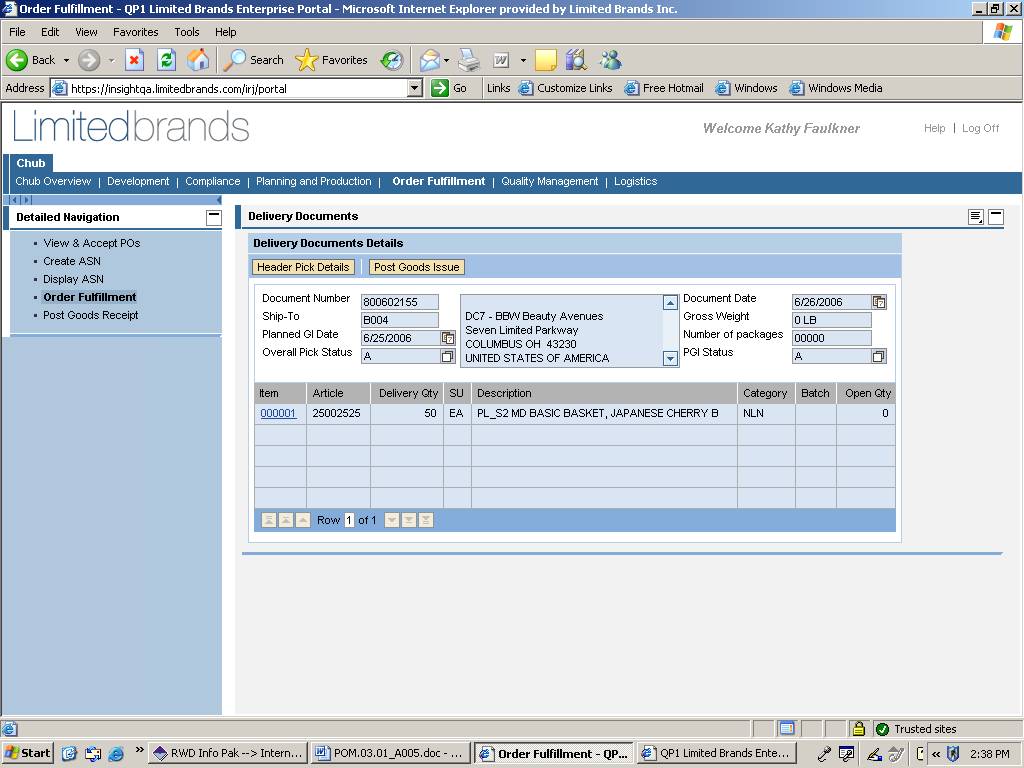Open the Forward button history dropdown
Image resolution: width=1024 pixels, height=768 pixels.
tap(111, 60)
